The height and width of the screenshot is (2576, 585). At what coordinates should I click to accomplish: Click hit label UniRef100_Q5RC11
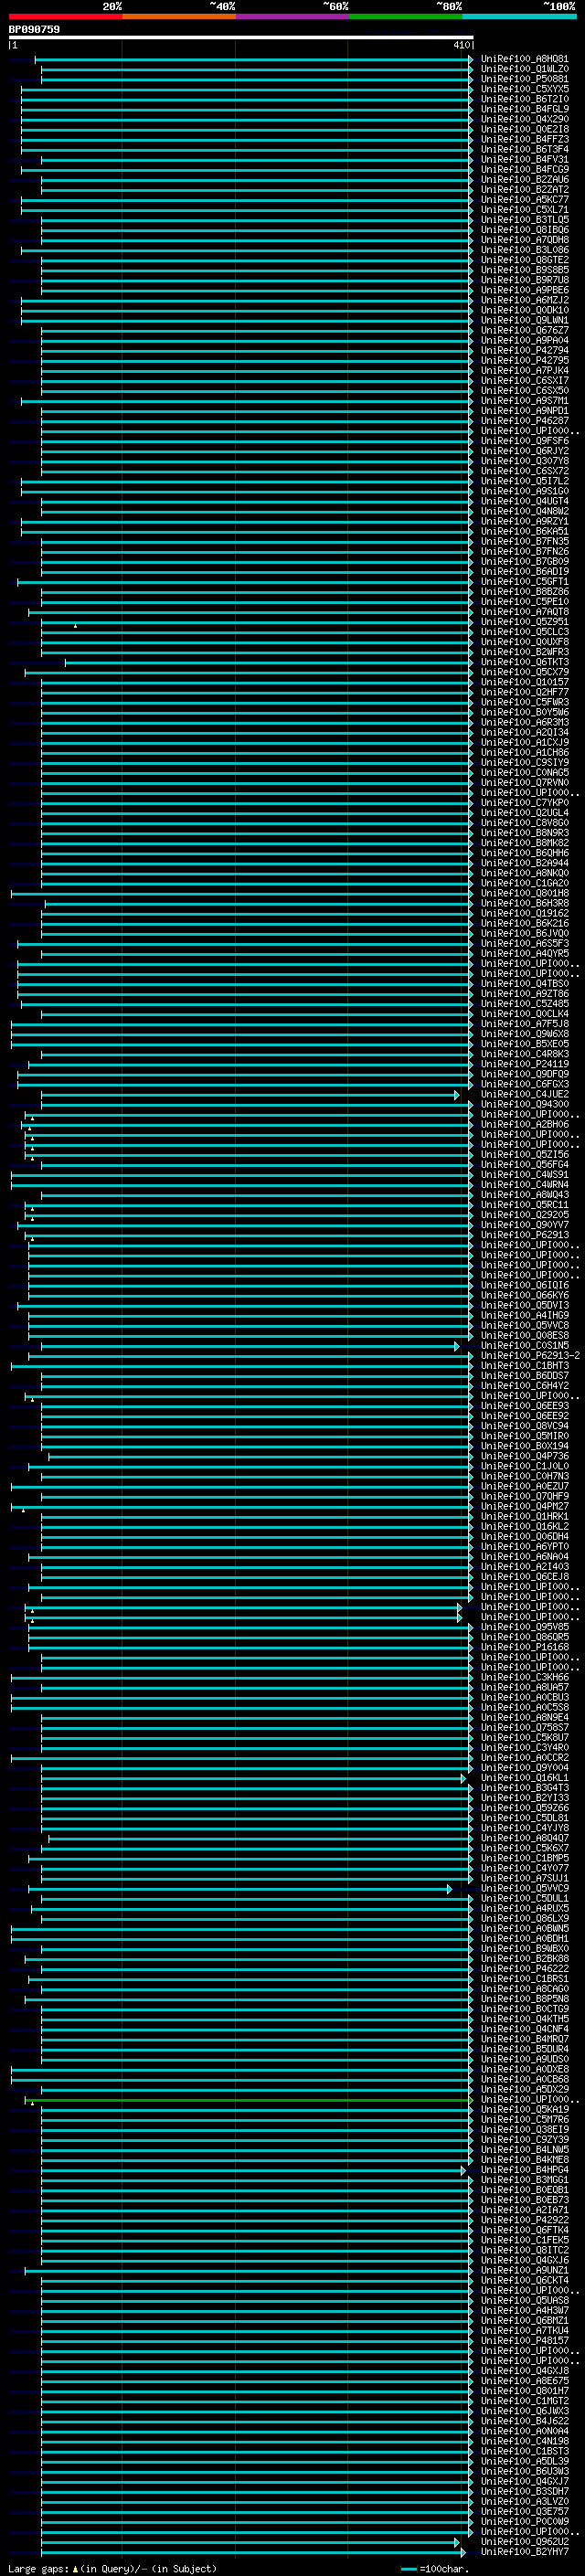coord(524,1205)
